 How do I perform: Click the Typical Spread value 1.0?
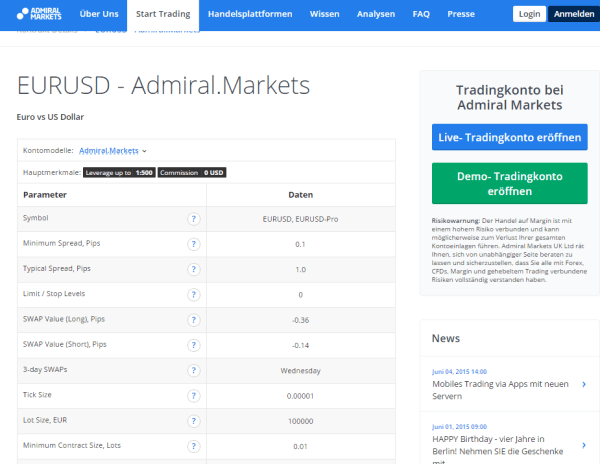pyautogui.click(x=300, y=270)
